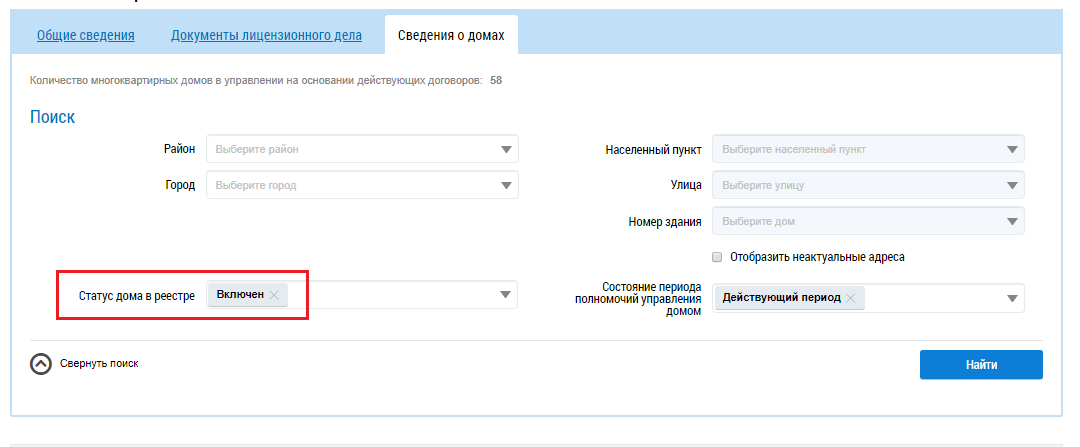Click the Включен tag label
Screen dimensions: 1080x447
pos(240,294)
